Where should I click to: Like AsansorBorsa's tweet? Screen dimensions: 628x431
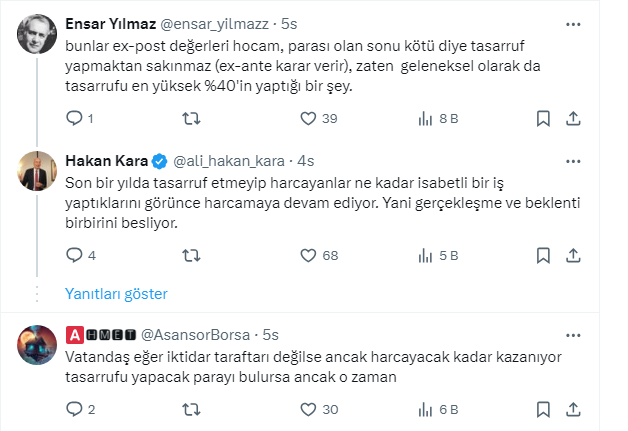(x=309, y=409)
